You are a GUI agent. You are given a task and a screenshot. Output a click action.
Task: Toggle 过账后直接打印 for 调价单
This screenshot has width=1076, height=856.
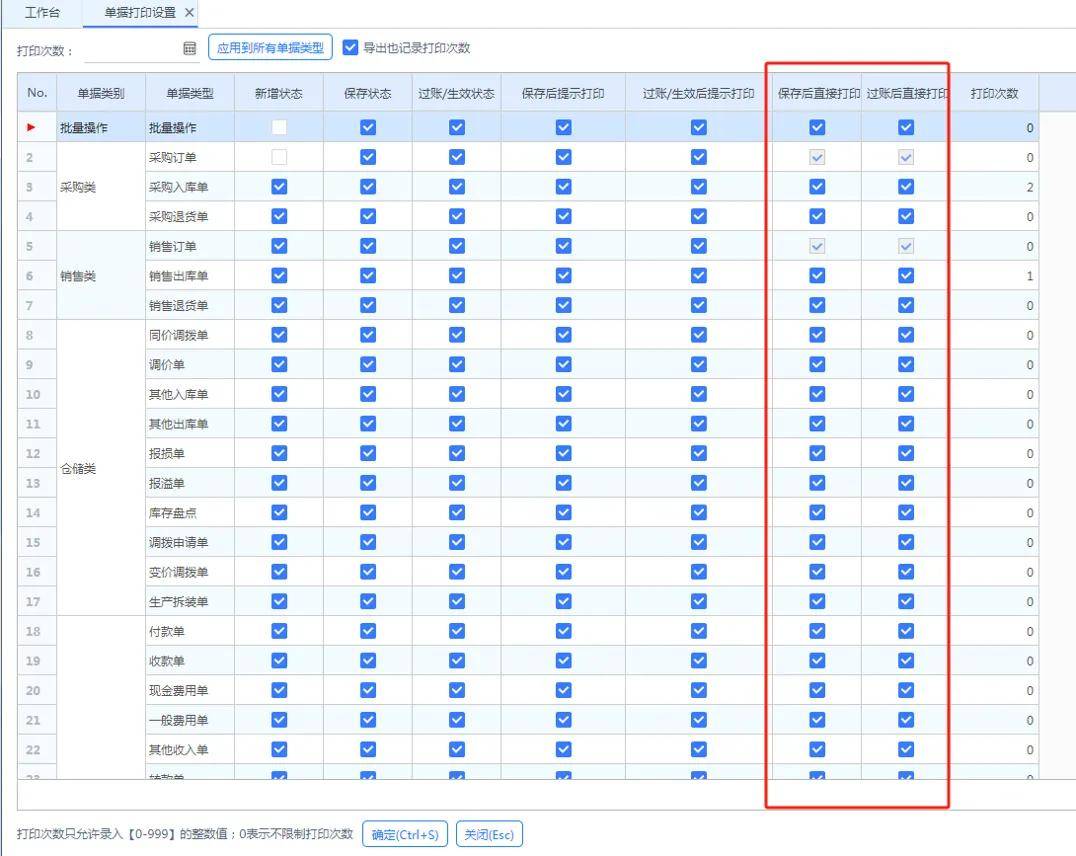[905, 364]
